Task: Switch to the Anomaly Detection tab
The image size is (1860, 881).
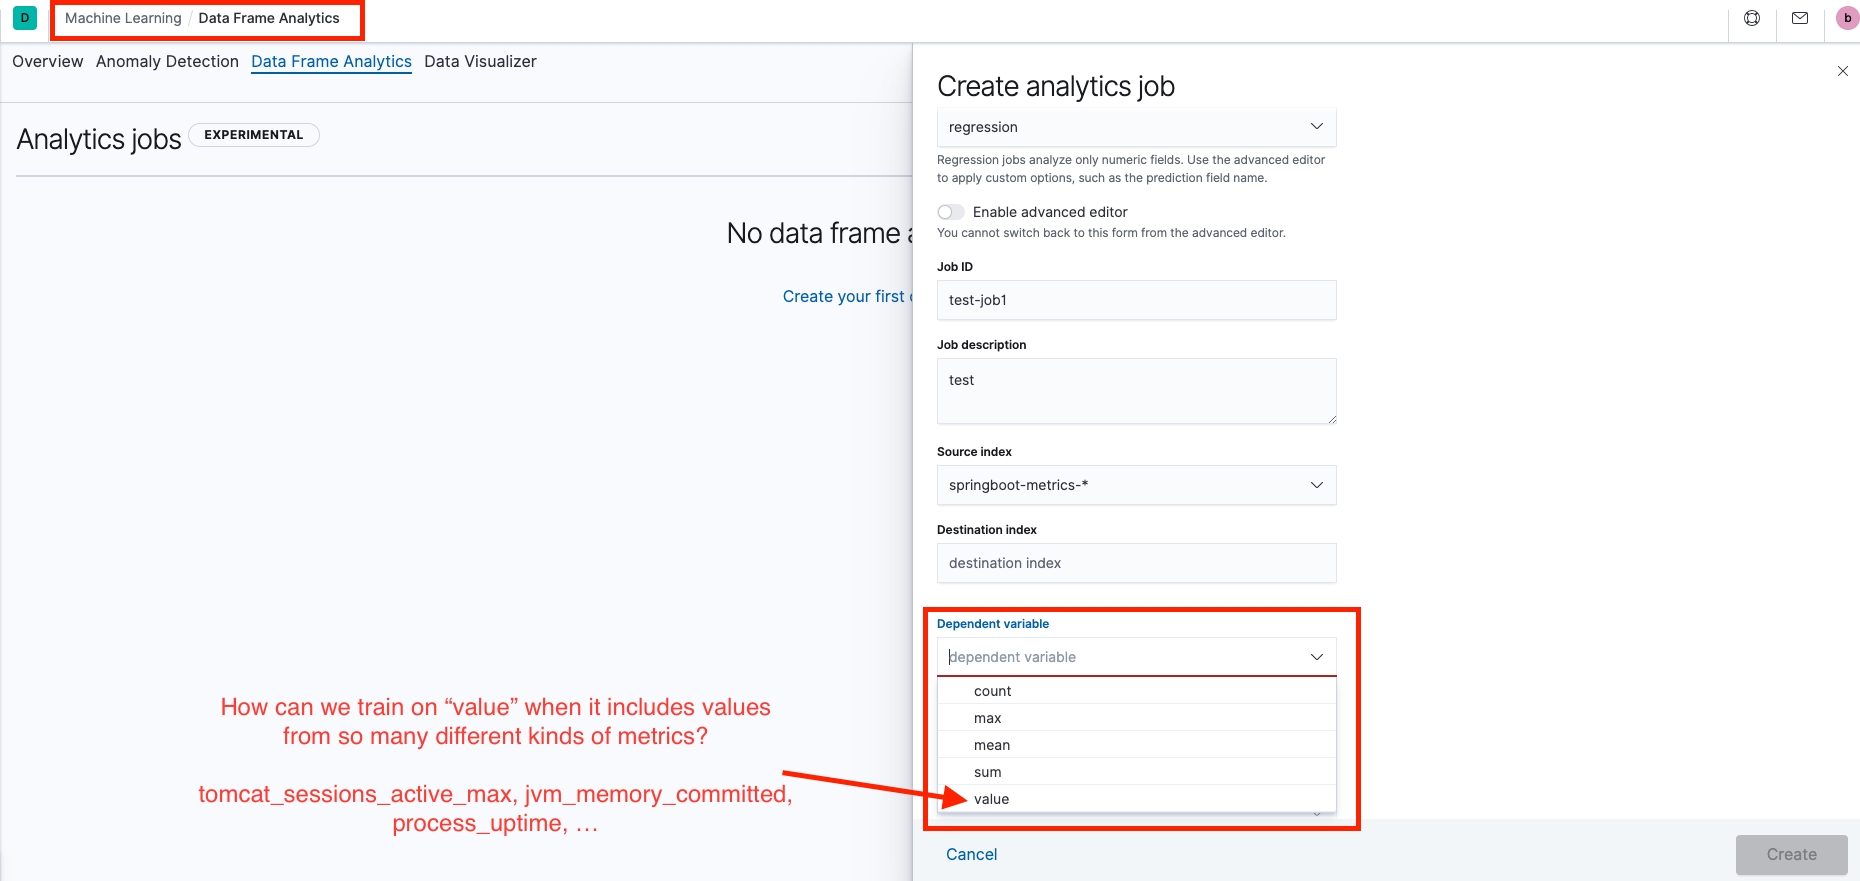Action: coord(167,61)
